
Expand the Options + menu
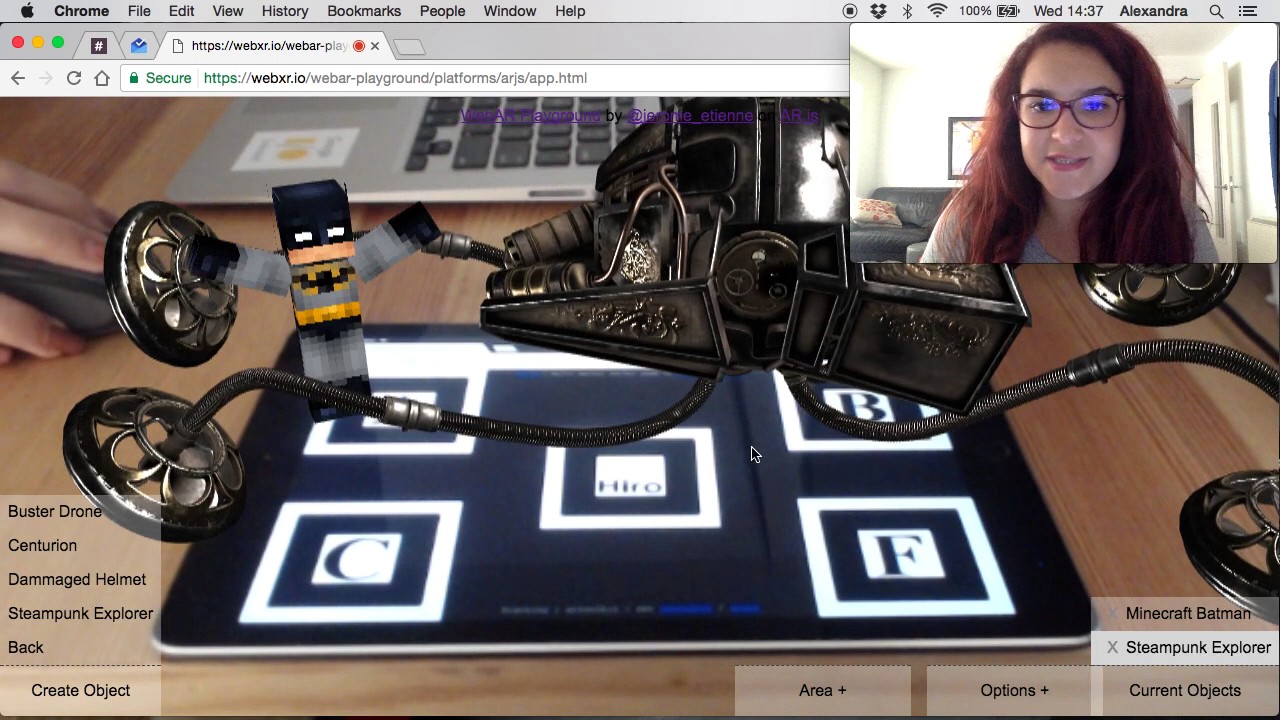pos(1015,690)
